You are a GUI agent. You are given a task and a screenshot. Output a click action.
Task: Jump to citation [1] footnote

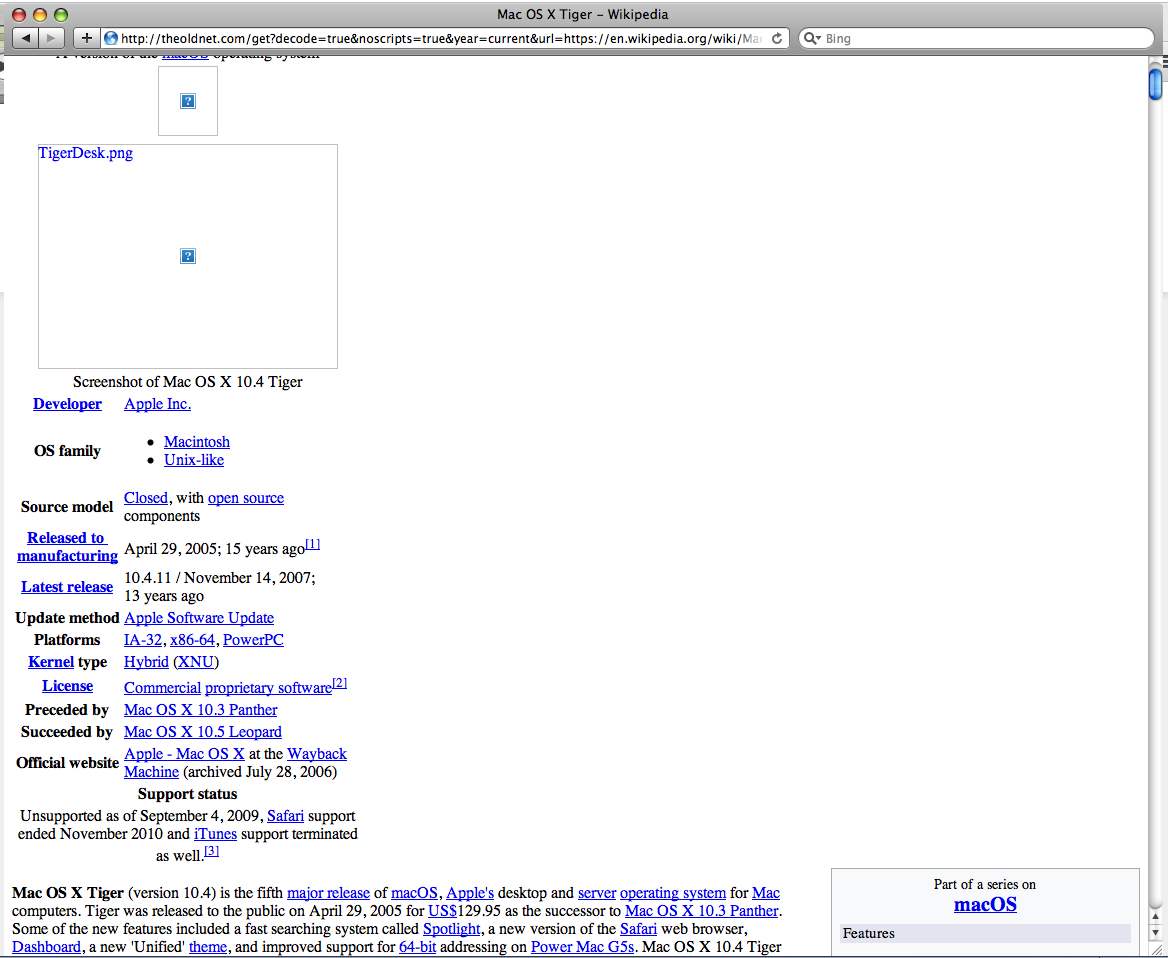click(313, 545)
